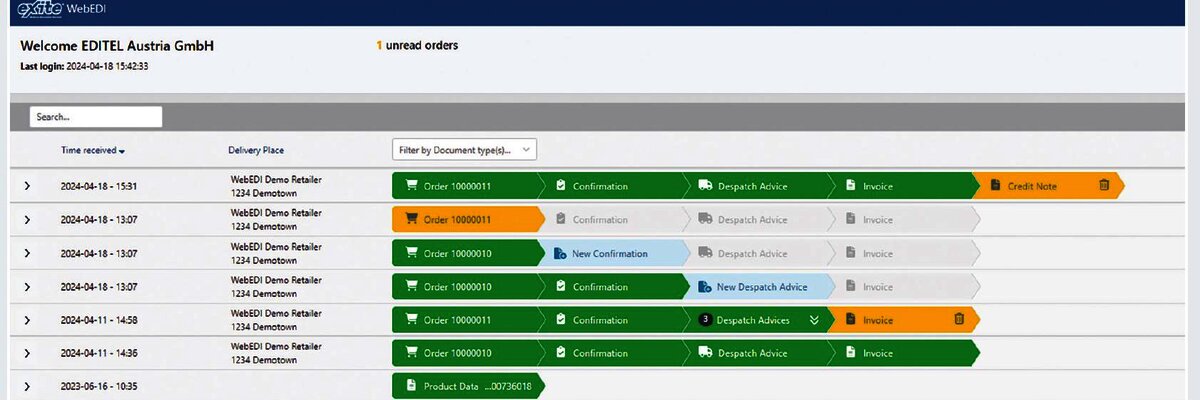Click the Search input field
1200x400 pixels.
[96, 117]
